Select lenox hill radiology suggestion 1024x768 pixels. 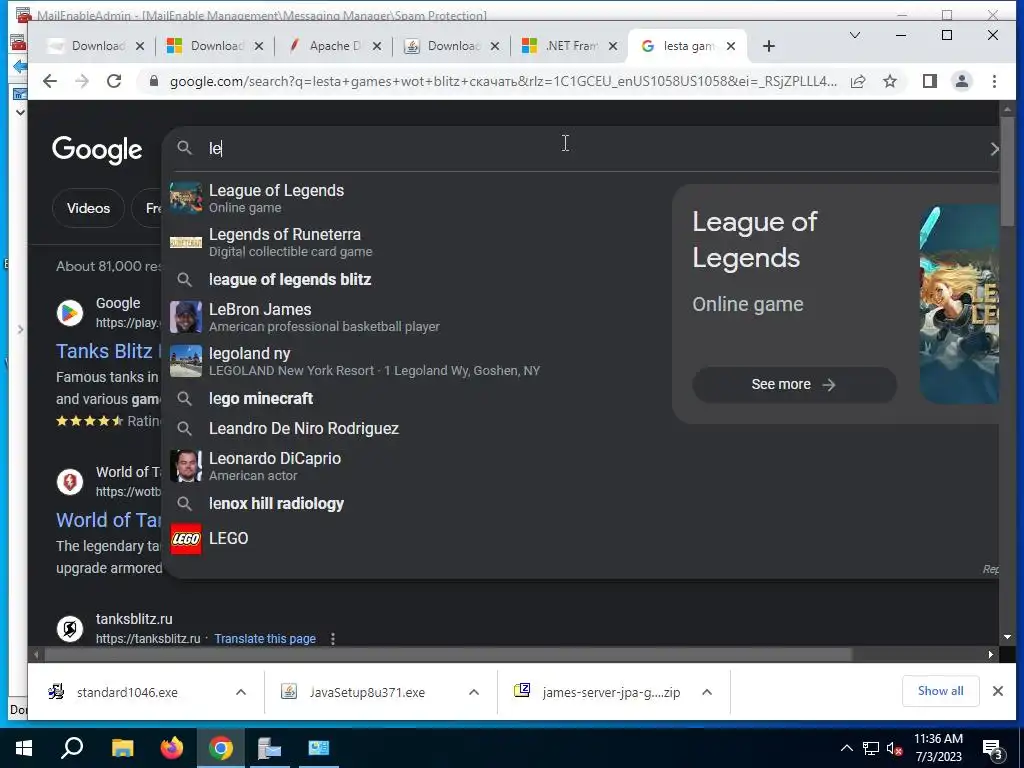[x=418, y=504]
